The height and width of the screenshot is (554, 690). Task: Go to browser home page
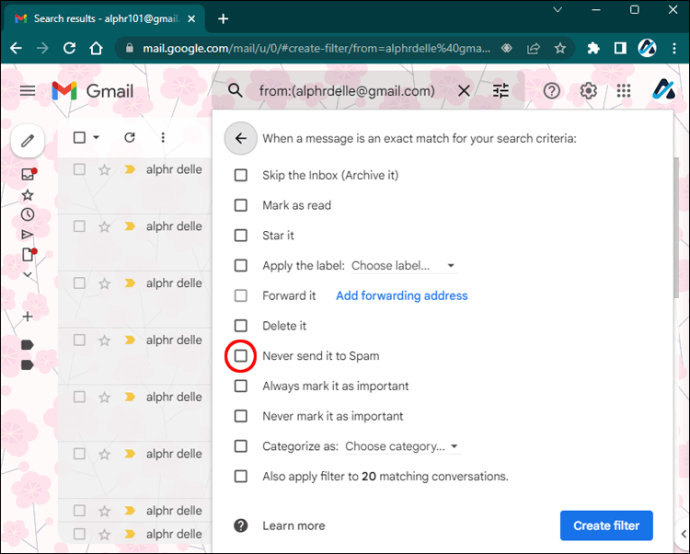coord(96,48)
